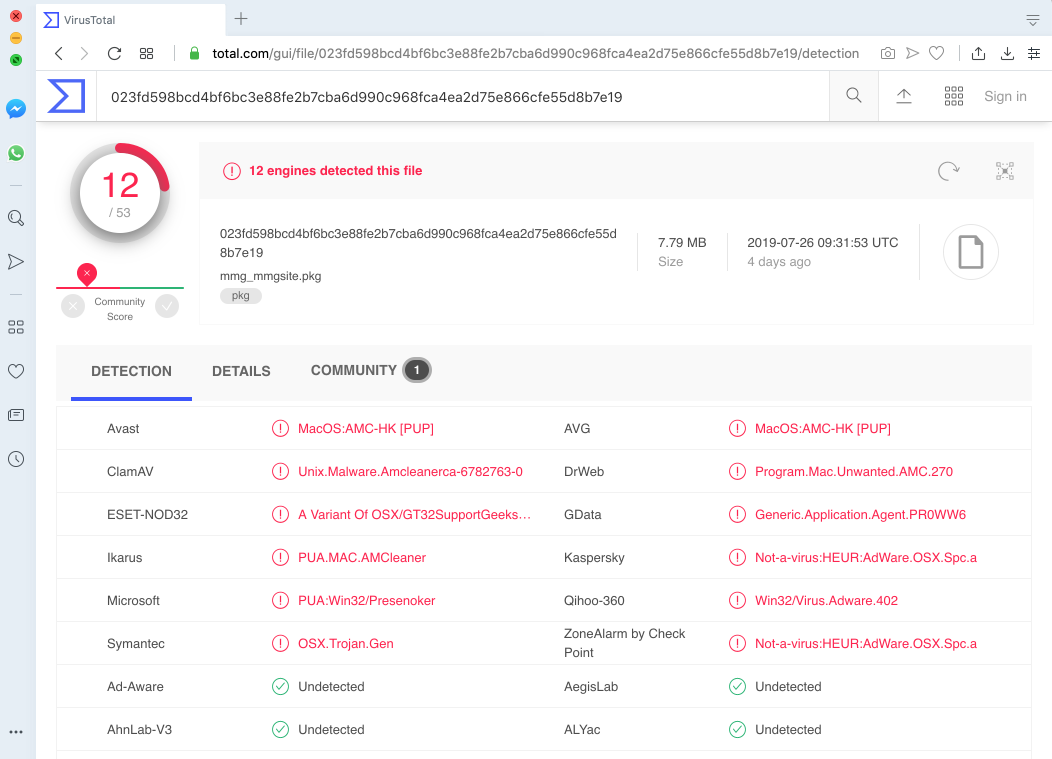Select the VirusTotal browser tab
Viewport: 1052px width, 759px height.
pos(131,19)
